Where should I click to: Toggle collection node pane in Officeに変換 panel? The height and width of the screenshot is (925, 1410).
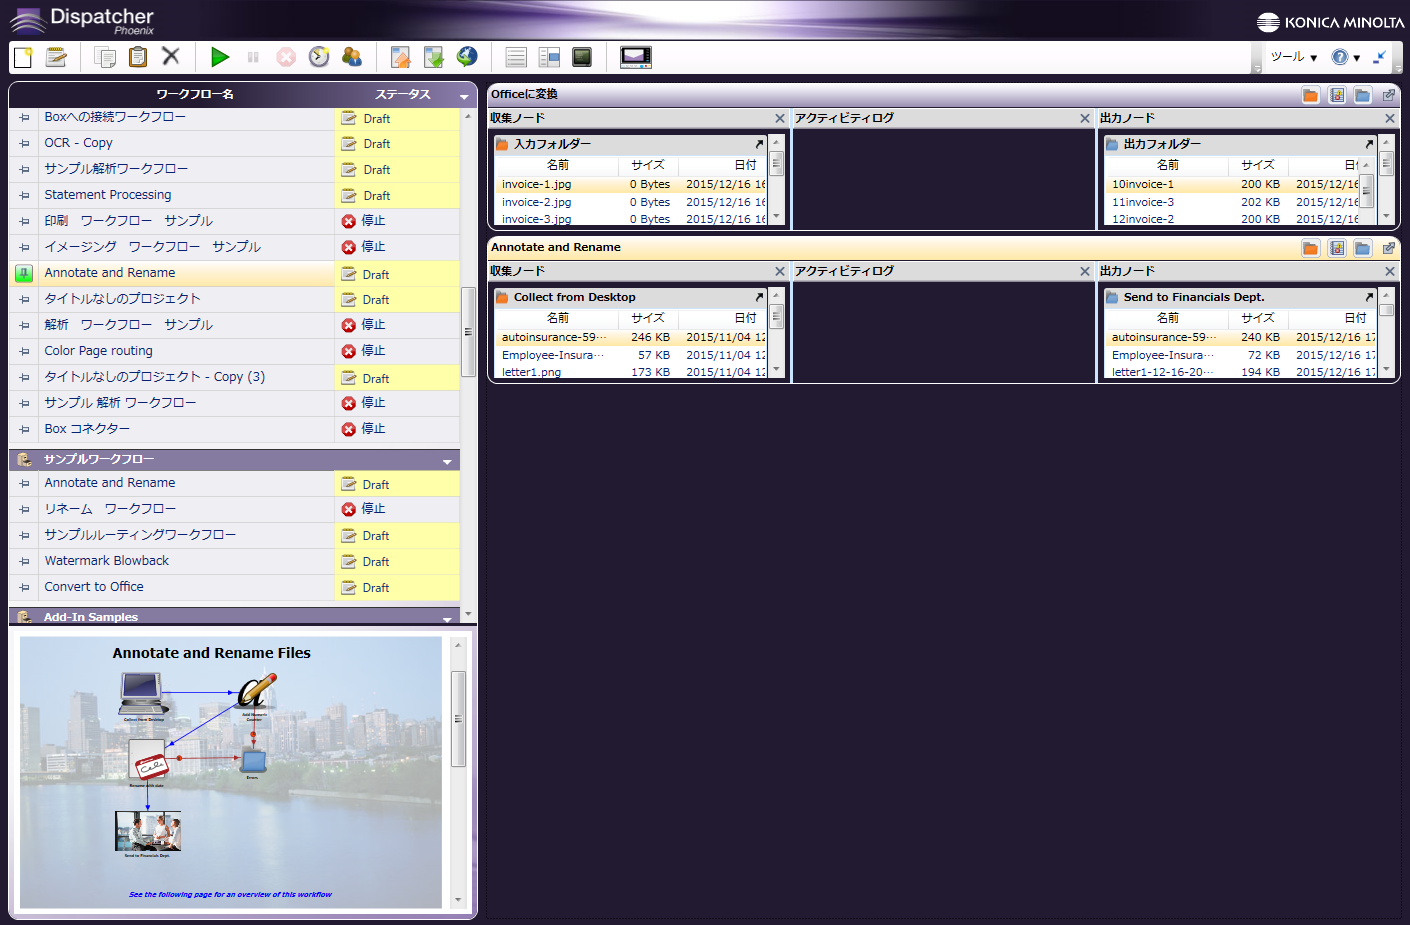(1311, 95)
